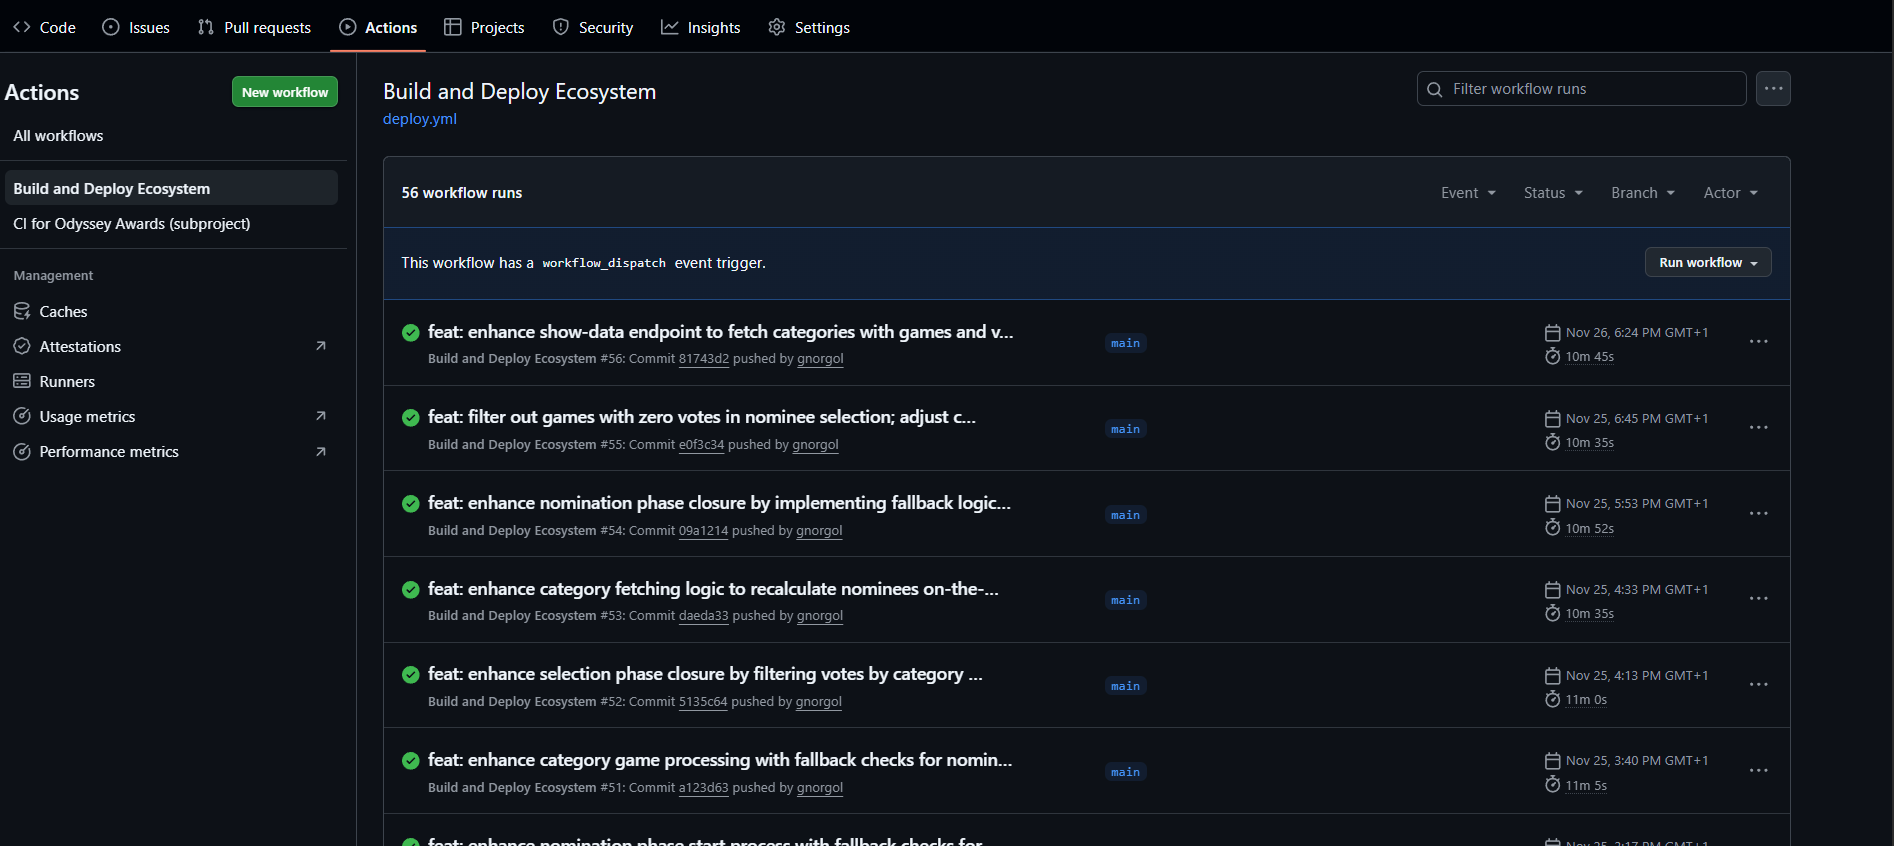This screenshot has height=846, width=1894.
Task: Click the main branch label on run #52
Action: pyautogui.click(x=1125, y=686)
